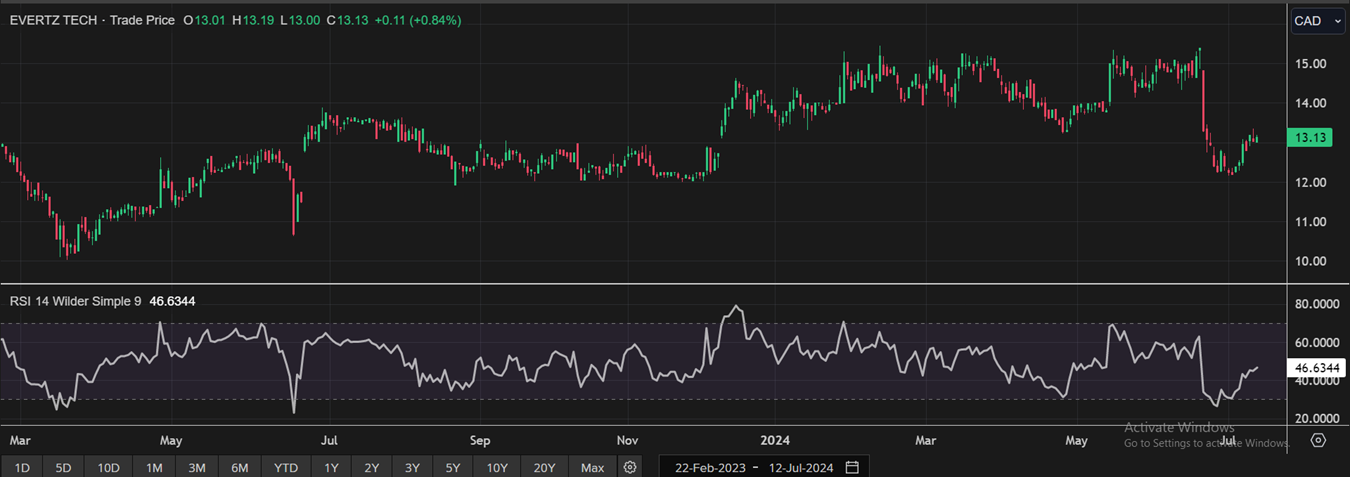
Task: Click the RSI 14 Wilder indicator label
Action: 75,299
